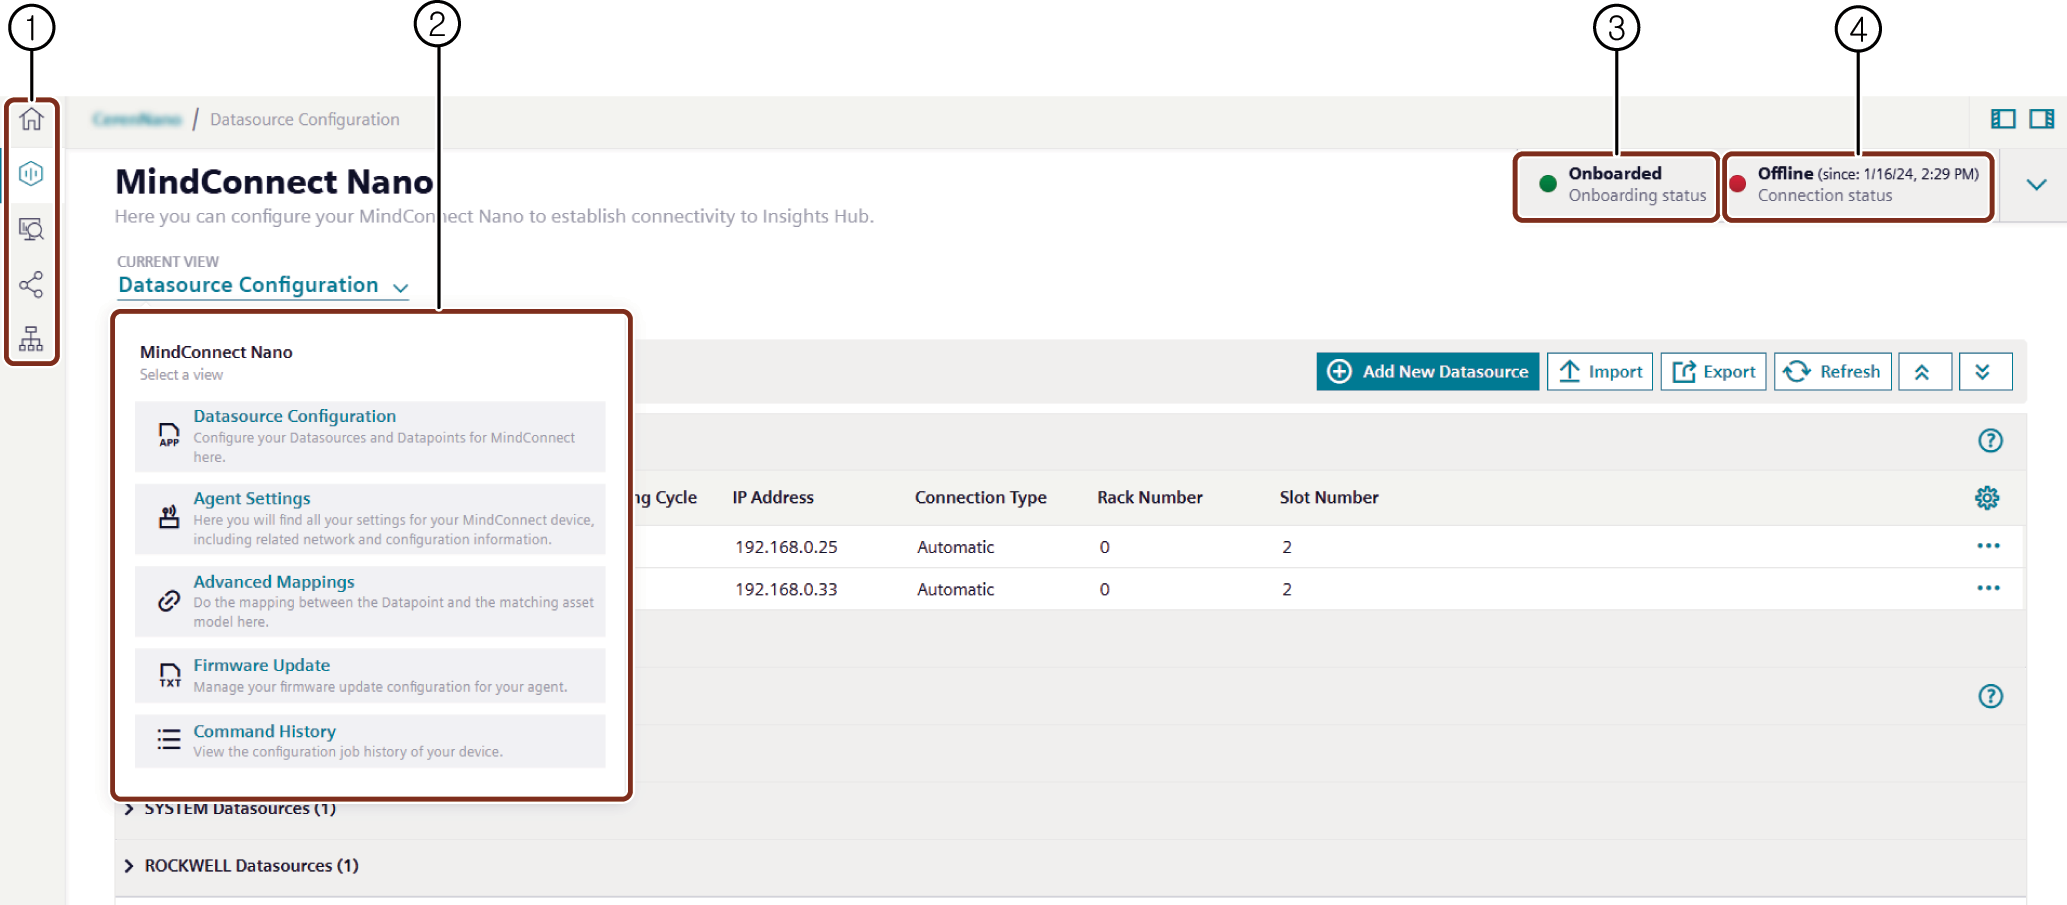Click the MindConnect Nano page title
Image resolution: width=2067 pixels, height=905 pixels.
[x=274, y=182]
